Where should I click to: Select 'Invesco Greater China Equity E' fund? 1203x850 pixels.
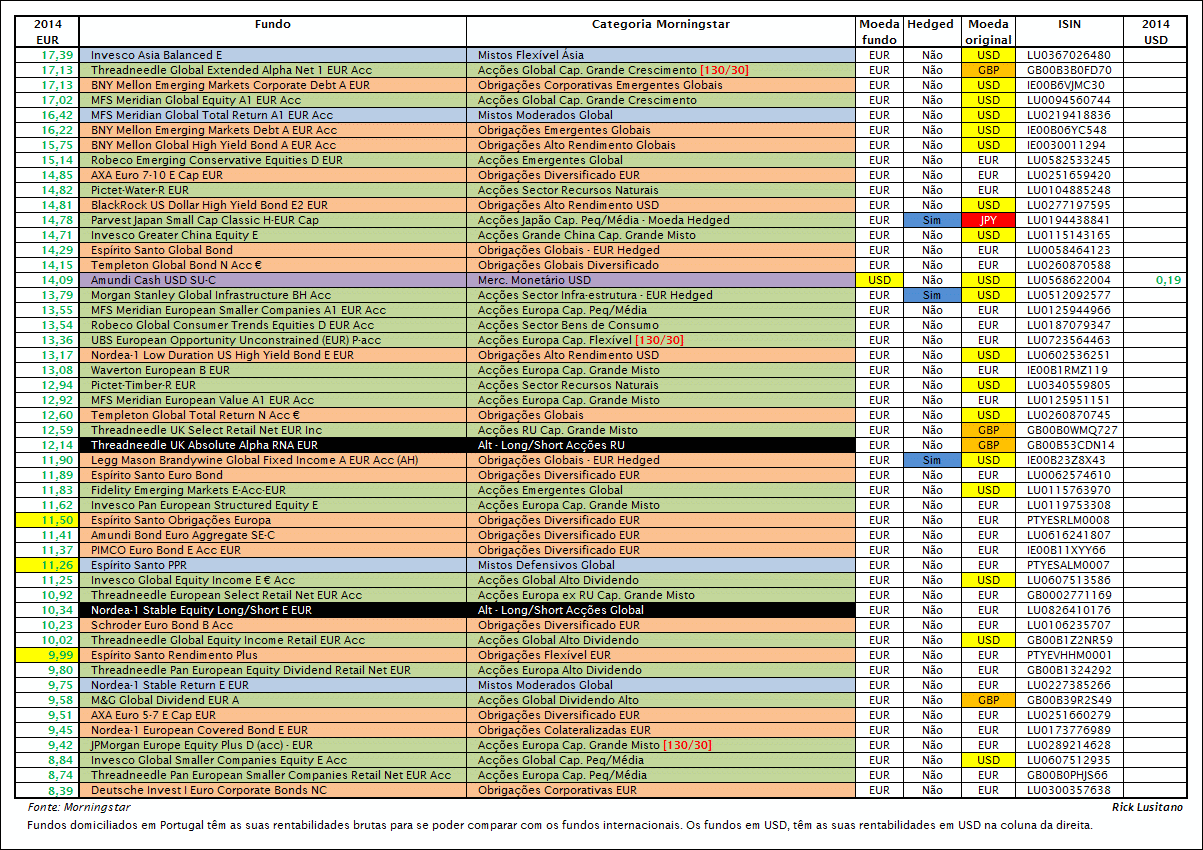pyautogui.click(x=273, y=235)
